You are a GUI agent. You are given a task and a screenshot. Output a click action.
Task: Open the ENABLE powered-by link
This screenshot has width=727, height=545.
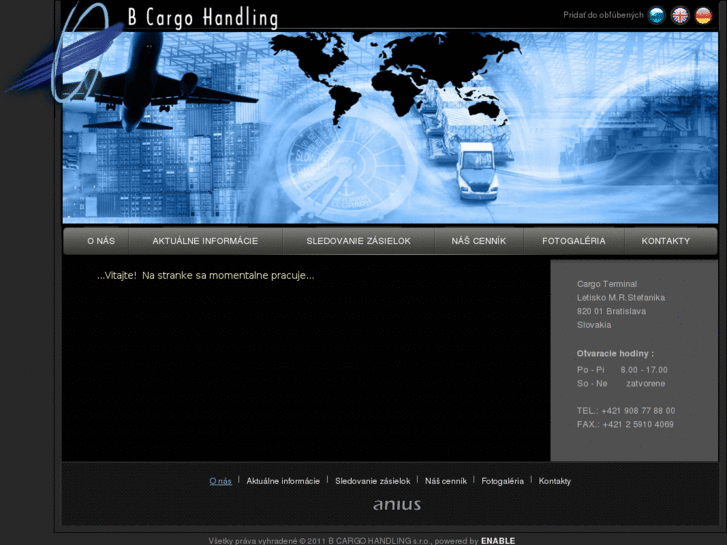[498, 541]
